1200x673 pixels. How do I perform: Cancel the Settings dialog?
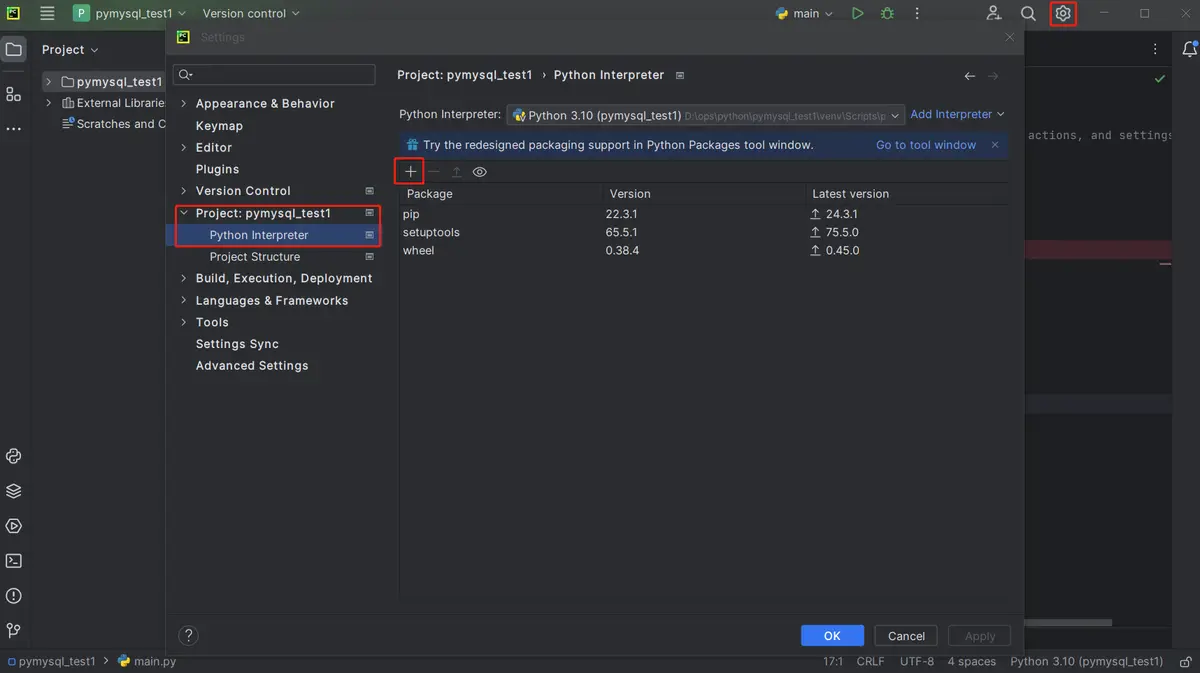pyautogui.click(x=906, y=636)
